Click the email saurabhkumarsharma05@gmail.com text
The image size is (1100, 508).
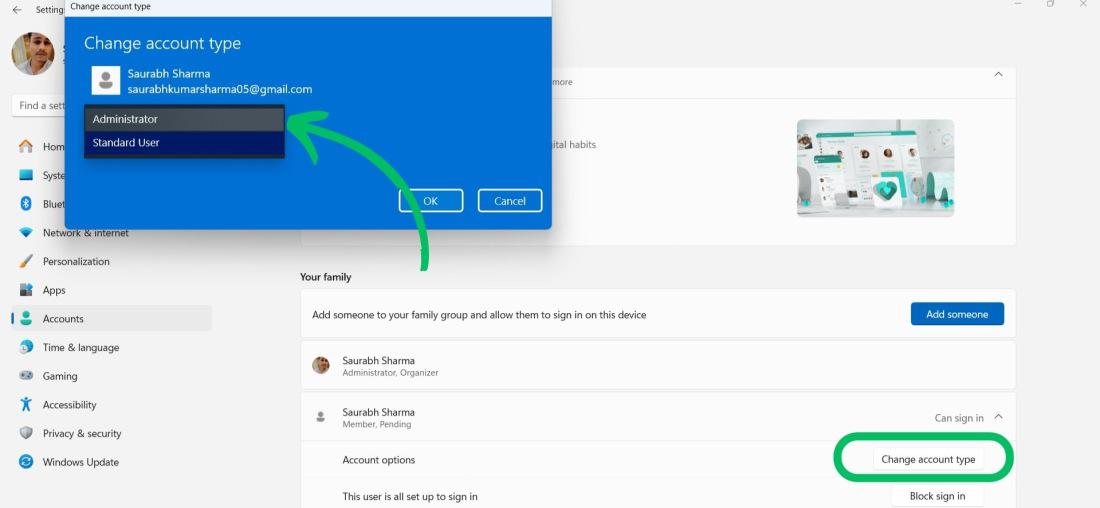[x=220, y=90]
